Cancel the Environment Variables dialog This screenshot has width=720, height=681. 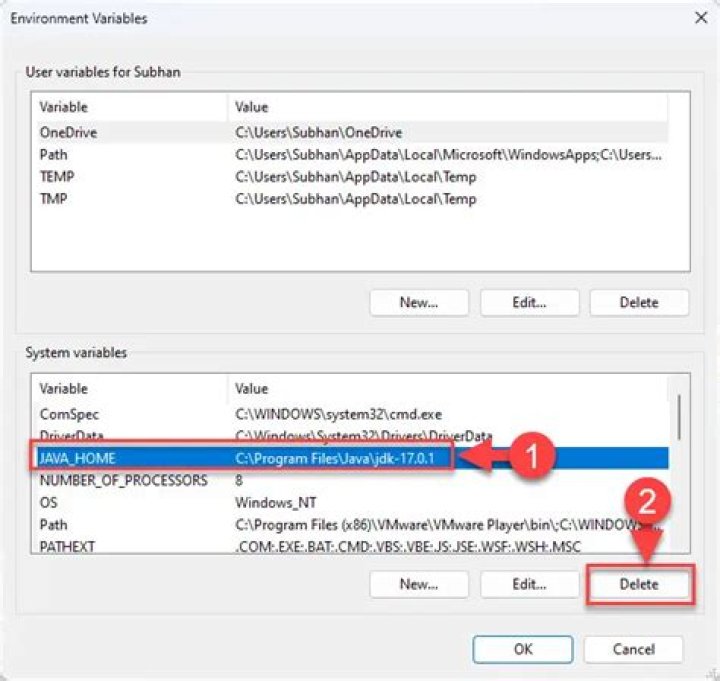coord(633,649)
